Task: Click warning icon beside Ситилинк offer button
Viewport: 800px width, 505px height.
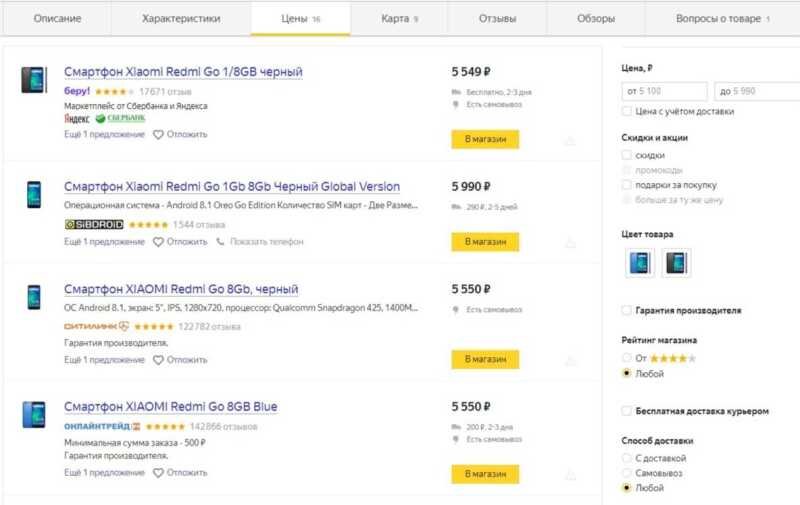Action: click(x=571, y=361)
